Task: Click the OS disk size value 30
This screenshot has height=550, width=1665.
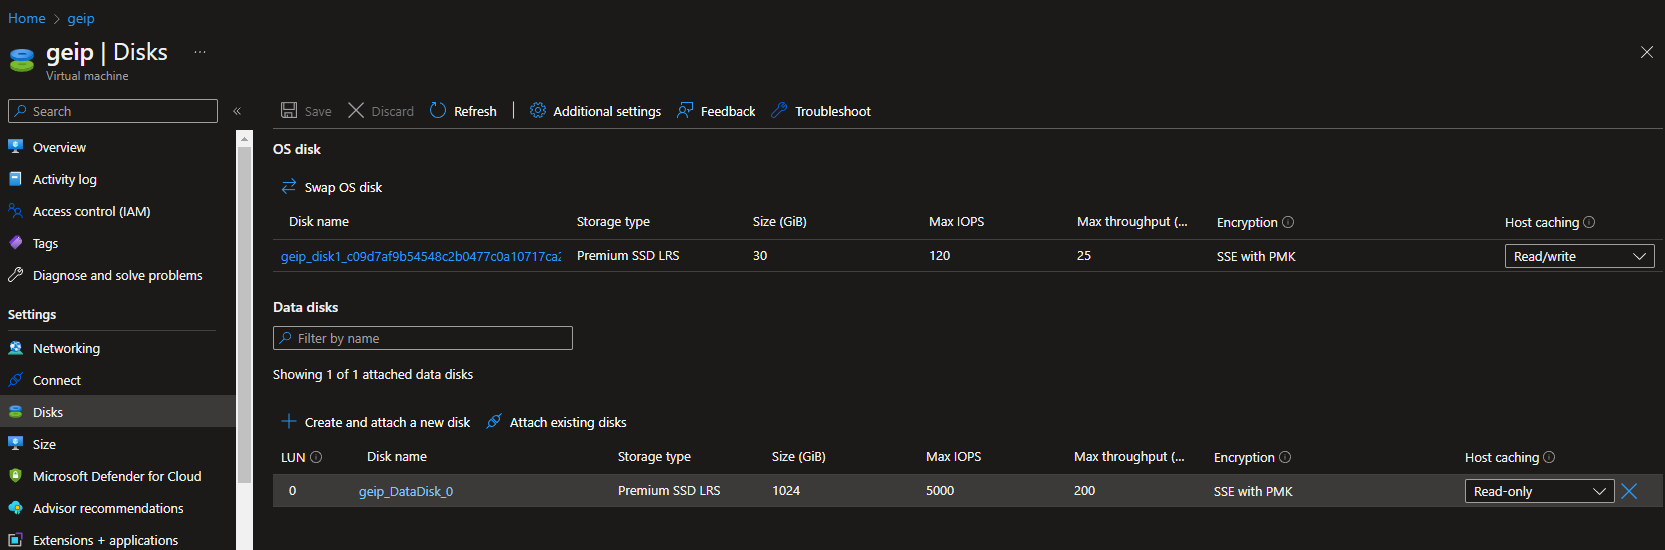Action: click(x=760, y=256)
